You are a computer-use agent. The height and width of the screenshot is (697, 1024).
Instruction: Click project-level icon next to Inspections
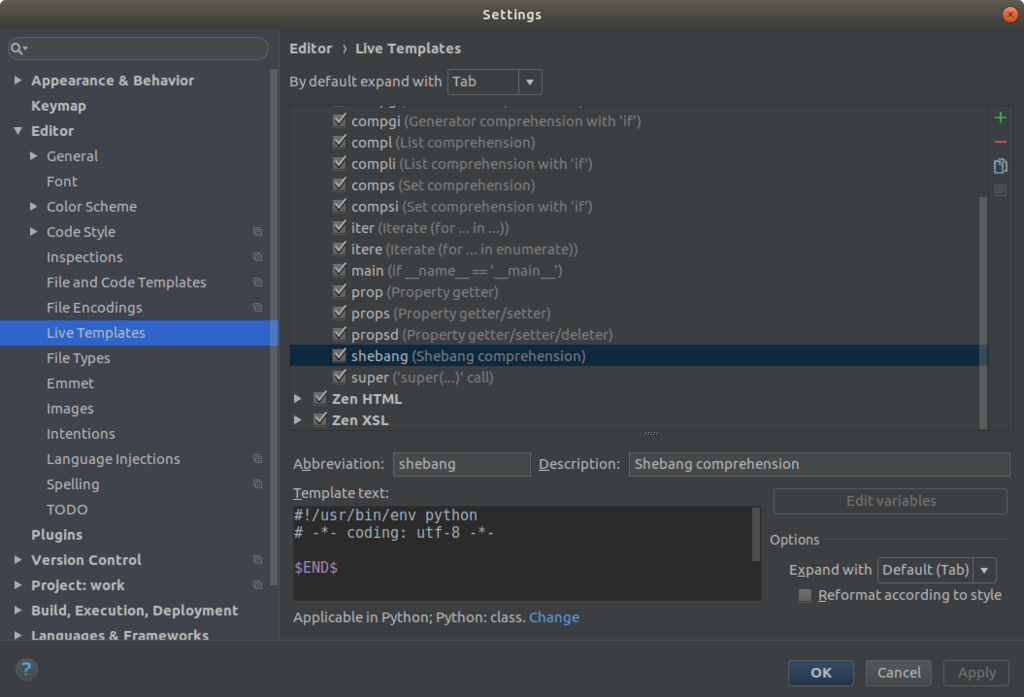click(x=257, y=257)
